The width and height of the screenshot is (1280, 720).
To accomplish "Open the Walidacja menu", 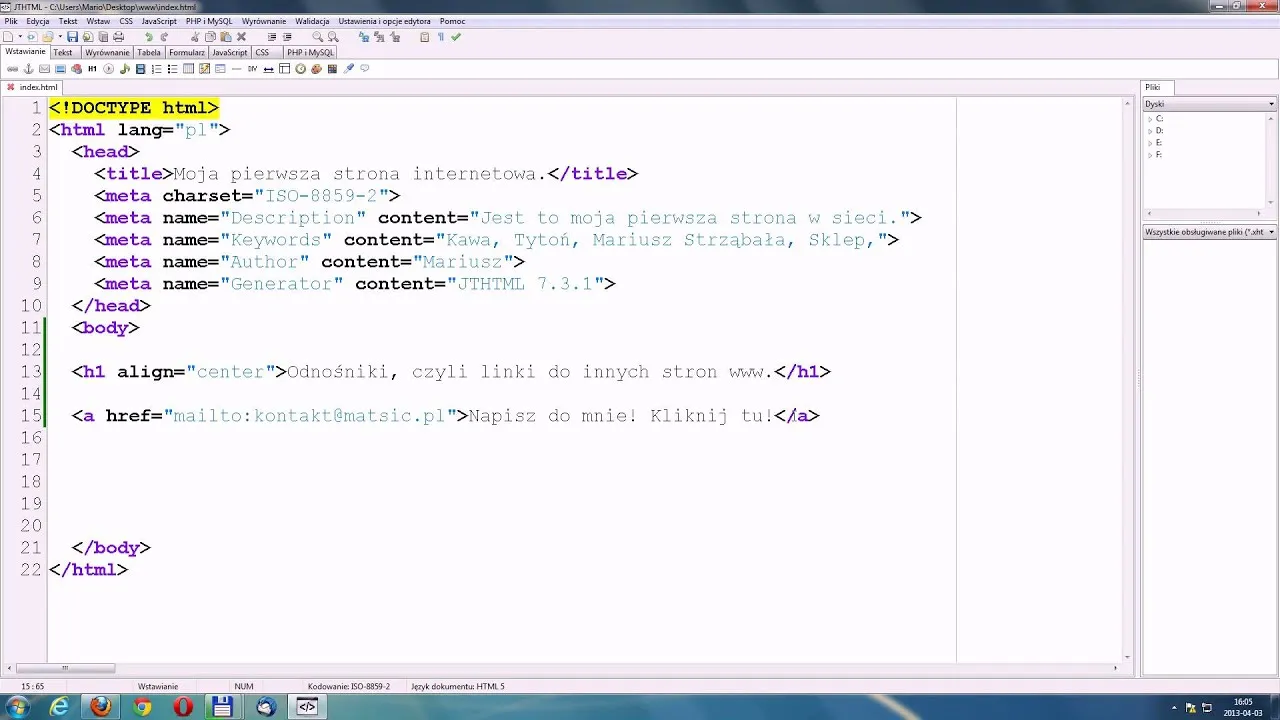I will click(312, 21).
